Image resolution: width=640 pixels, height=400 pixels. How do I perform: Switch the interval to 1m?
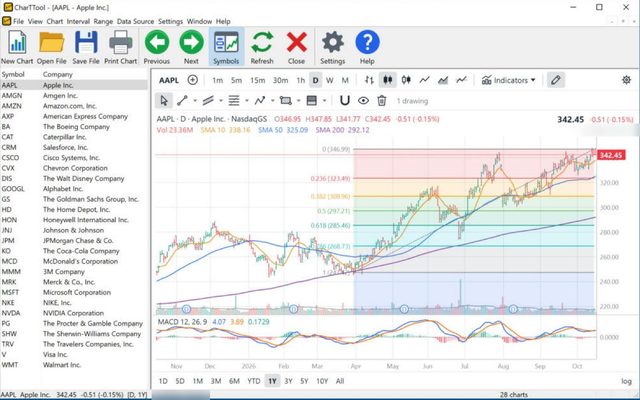point(218,80)
